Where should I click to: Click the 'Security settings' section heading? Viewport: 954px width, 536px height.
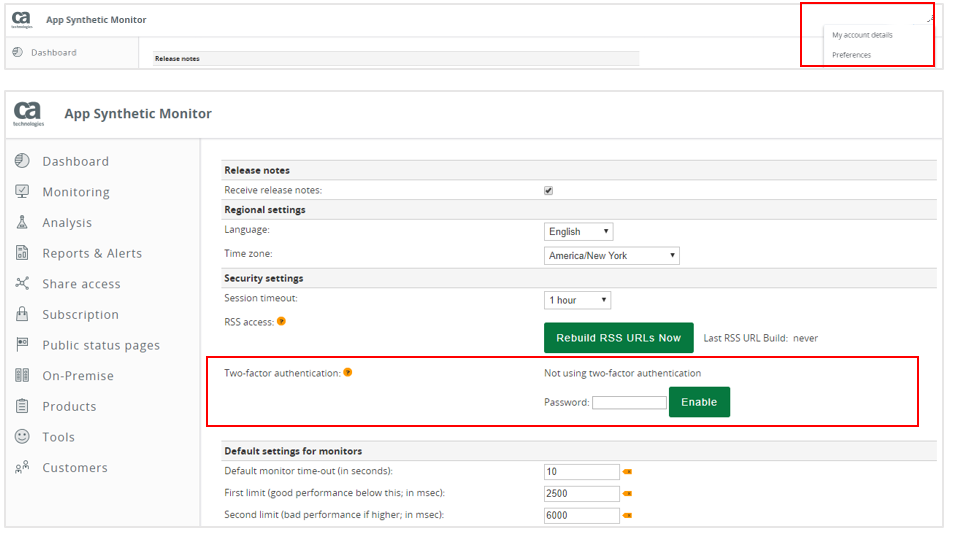[263, 278]
